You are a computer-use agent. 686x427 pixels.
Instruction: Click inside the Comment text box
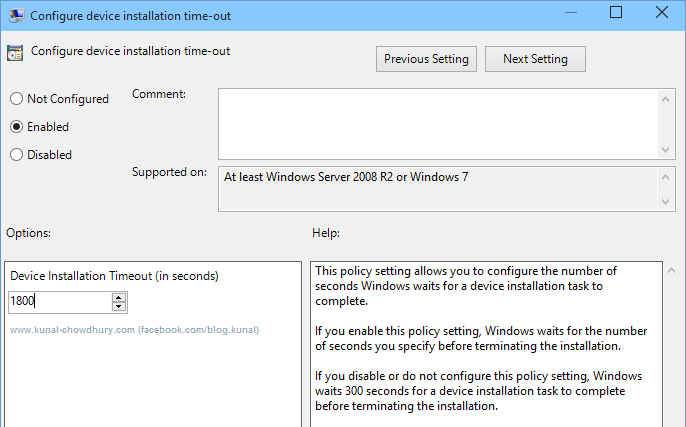pos(438,121)
